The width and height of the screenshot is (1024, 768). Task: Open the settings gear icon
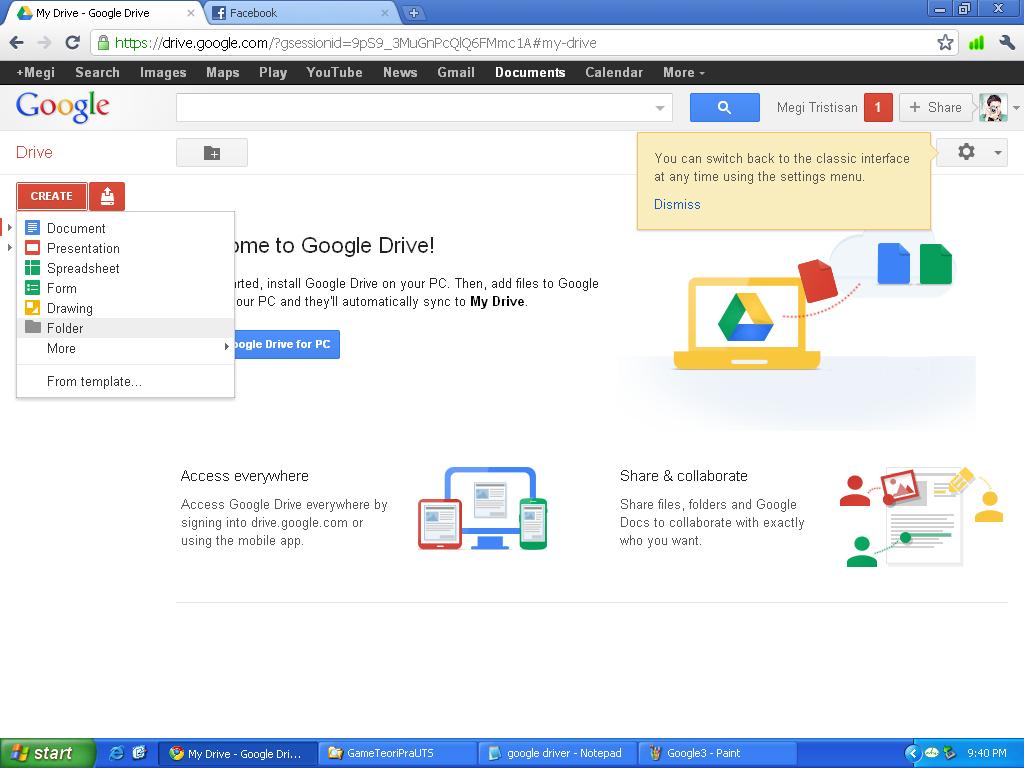(966, 152)
